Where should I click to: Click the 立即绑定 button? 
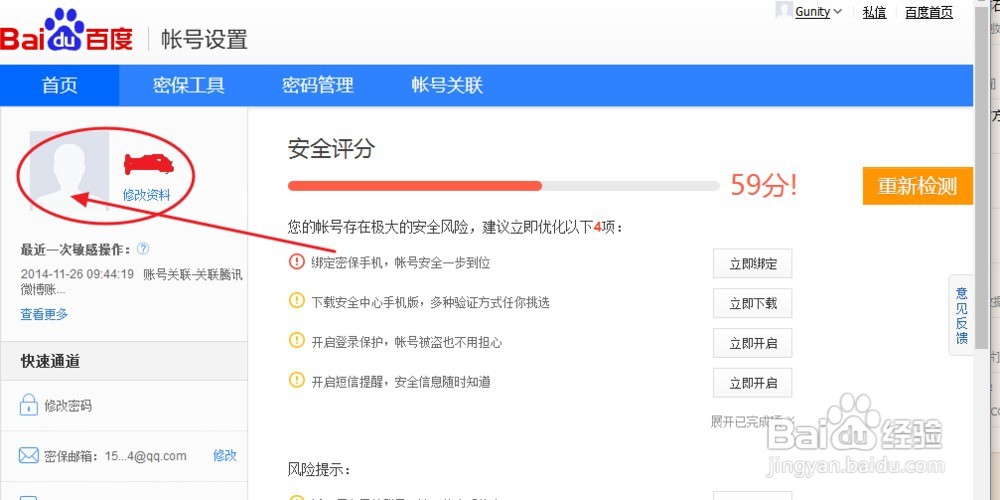[x=752, y=263]
